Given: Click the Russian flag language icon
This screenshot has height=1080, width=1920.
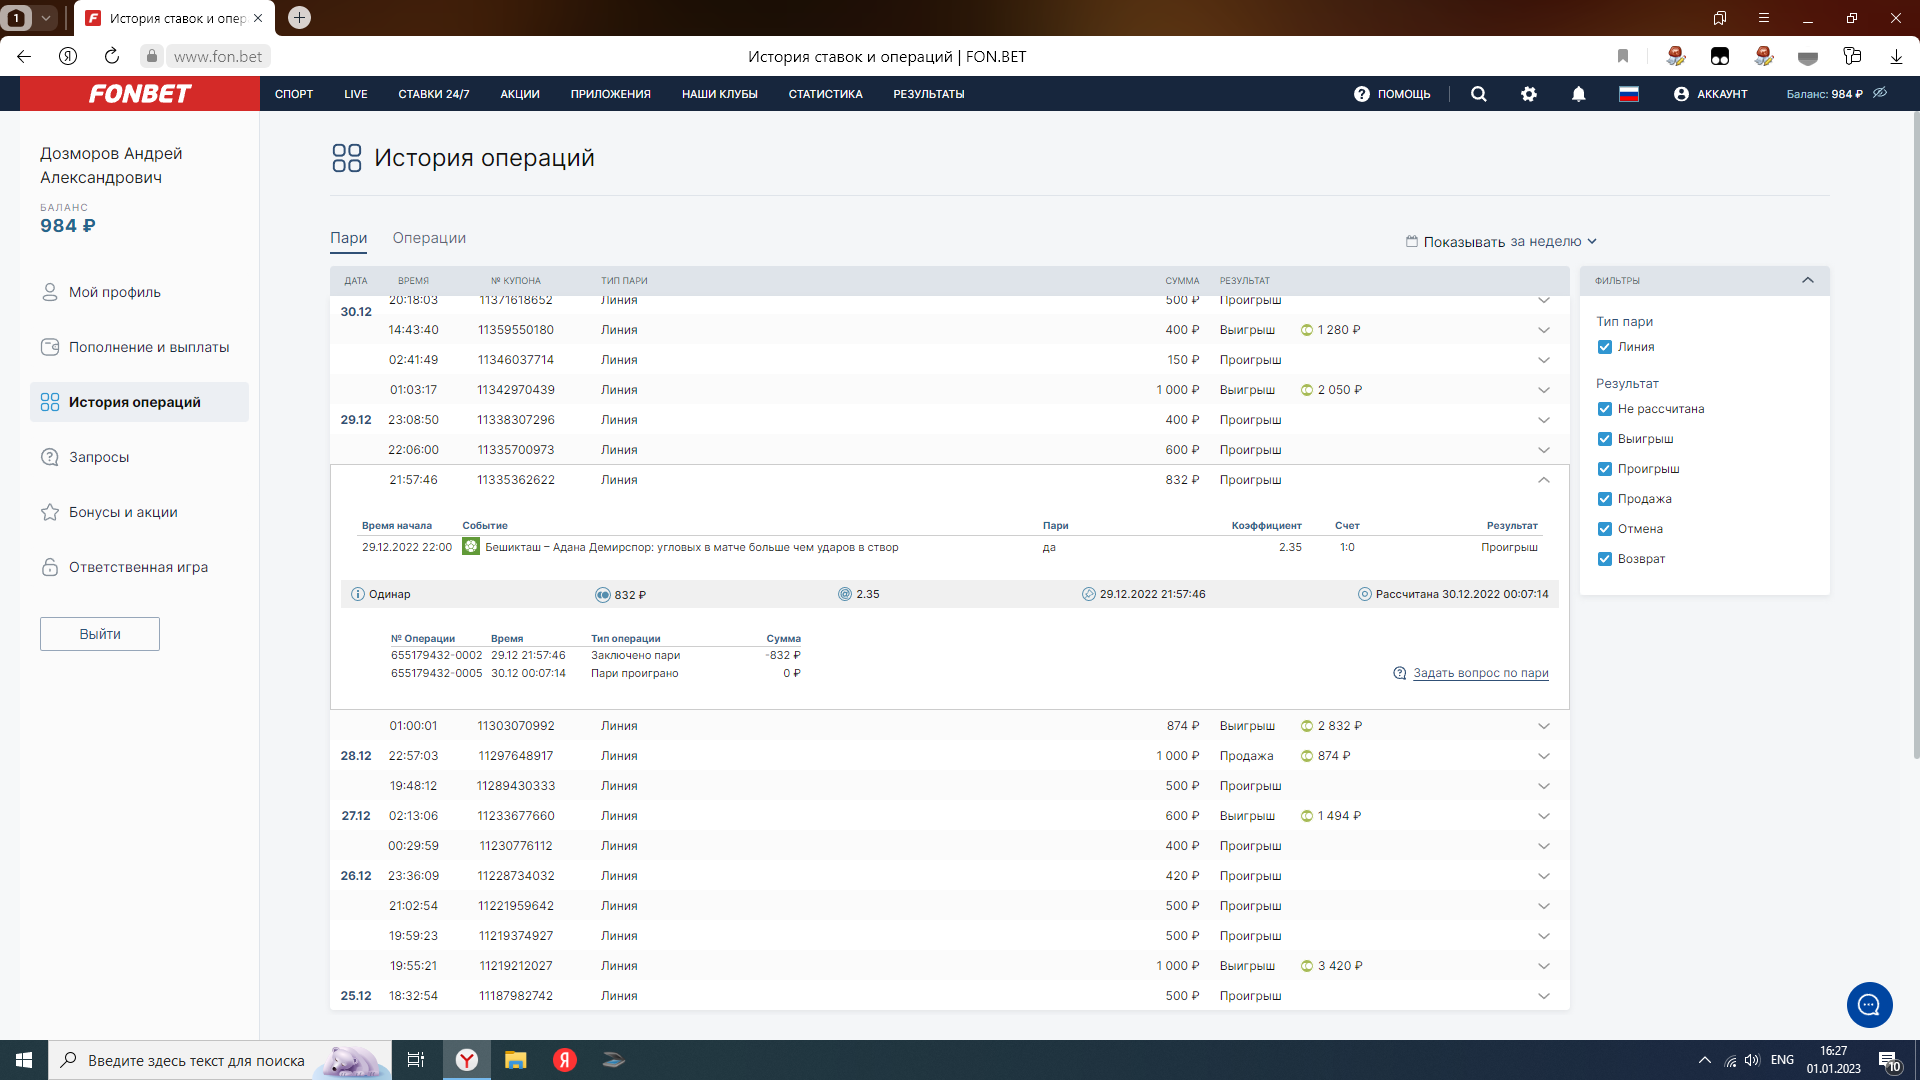Looking at the screenshot, I should 1628,94.
